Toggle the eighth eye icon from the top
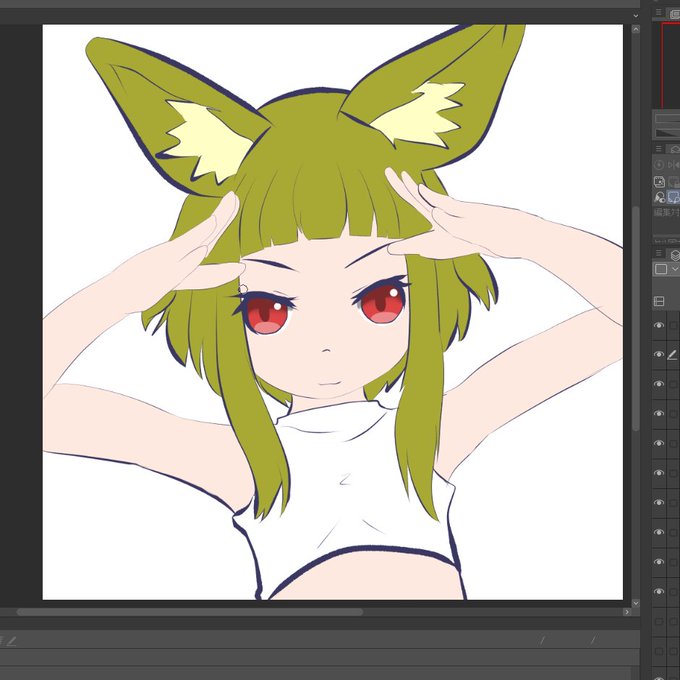 click(x=659, y=533)
